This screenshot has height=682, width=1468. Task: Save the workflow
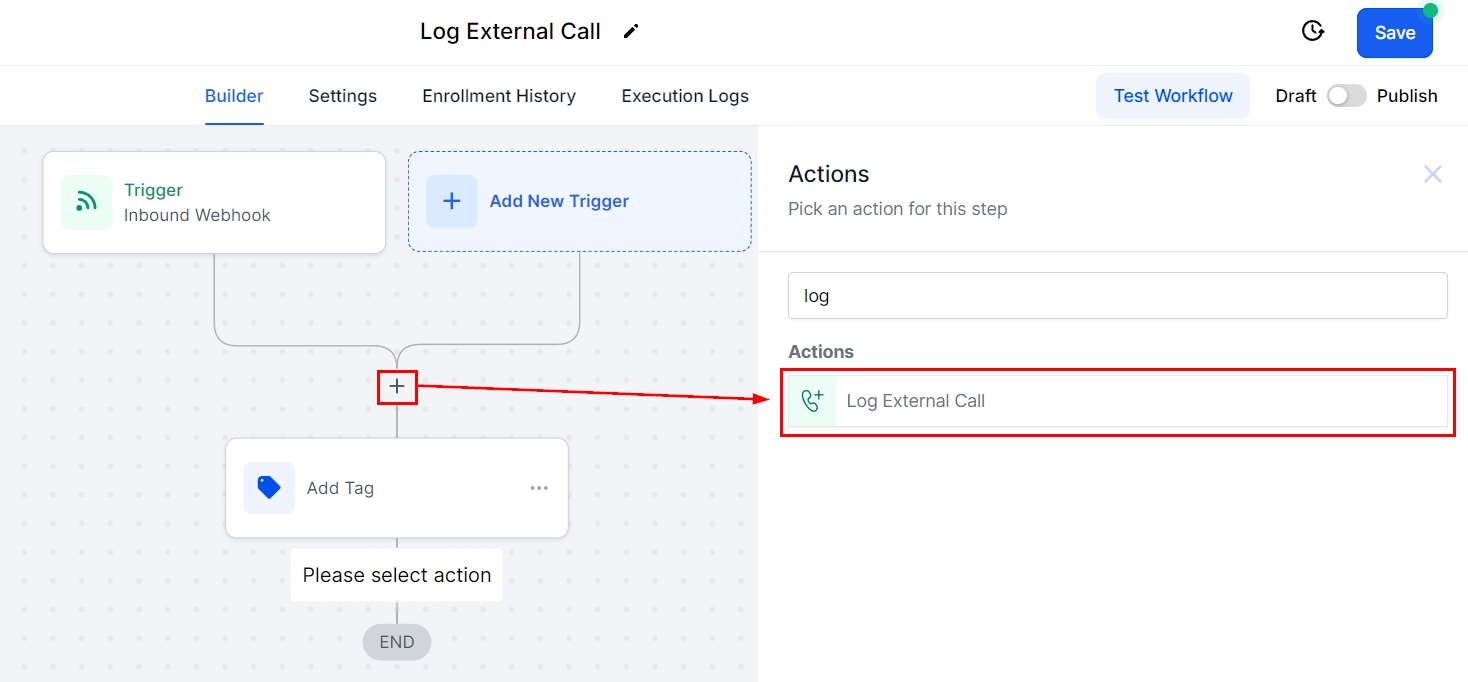pyautogui.click(x=1394, y=33)
